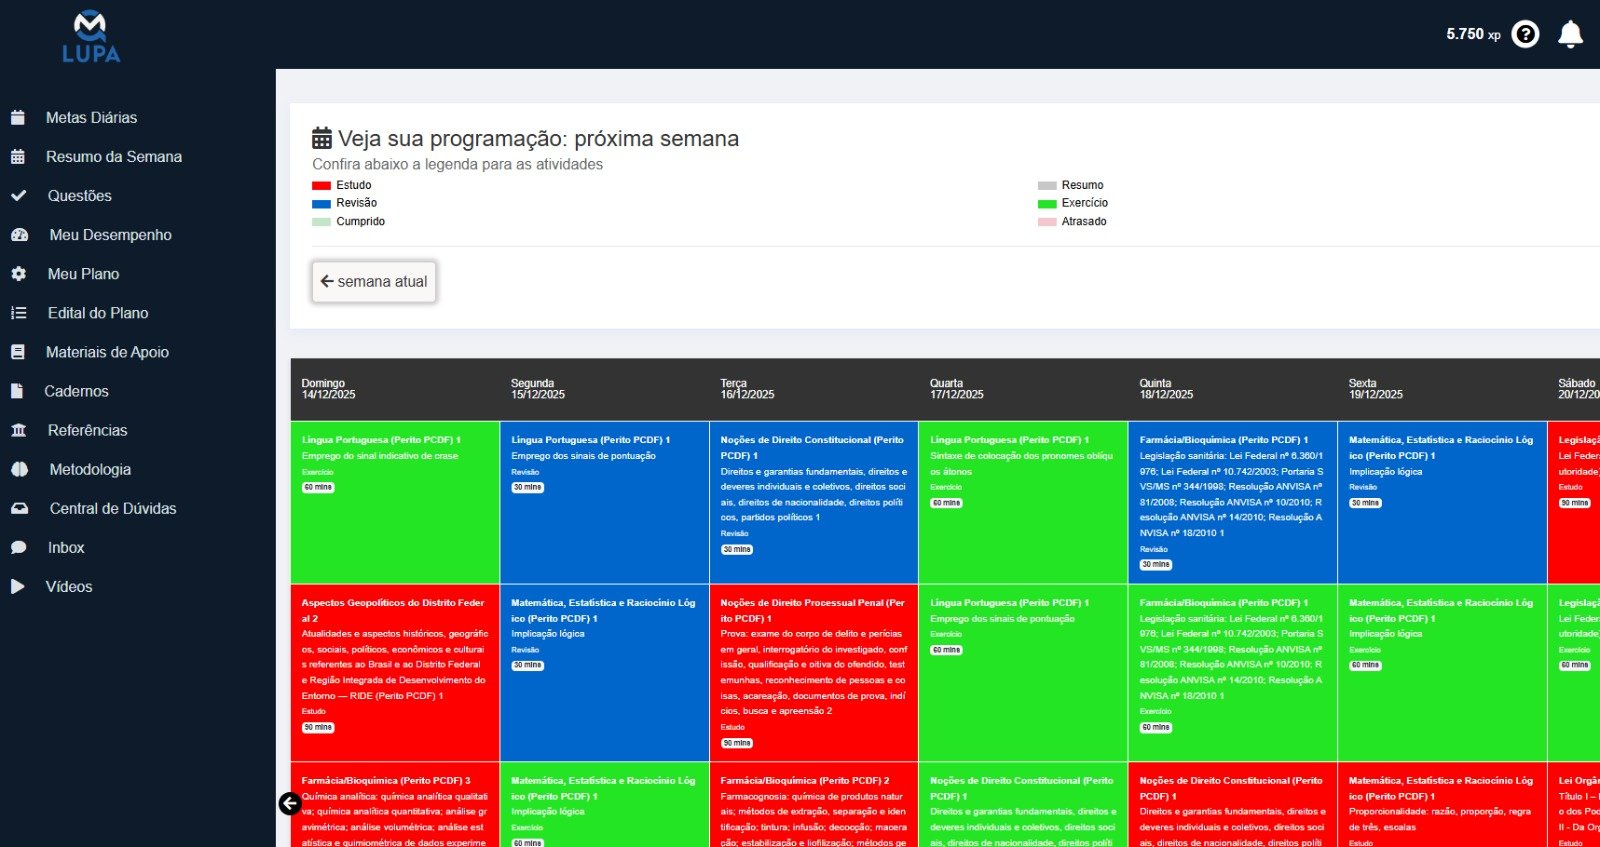Open Sunday's Aspectos Geopolíticos do Distrito Federal card
The height and width of the screenshot is (847, 1600).
point(395,673)
